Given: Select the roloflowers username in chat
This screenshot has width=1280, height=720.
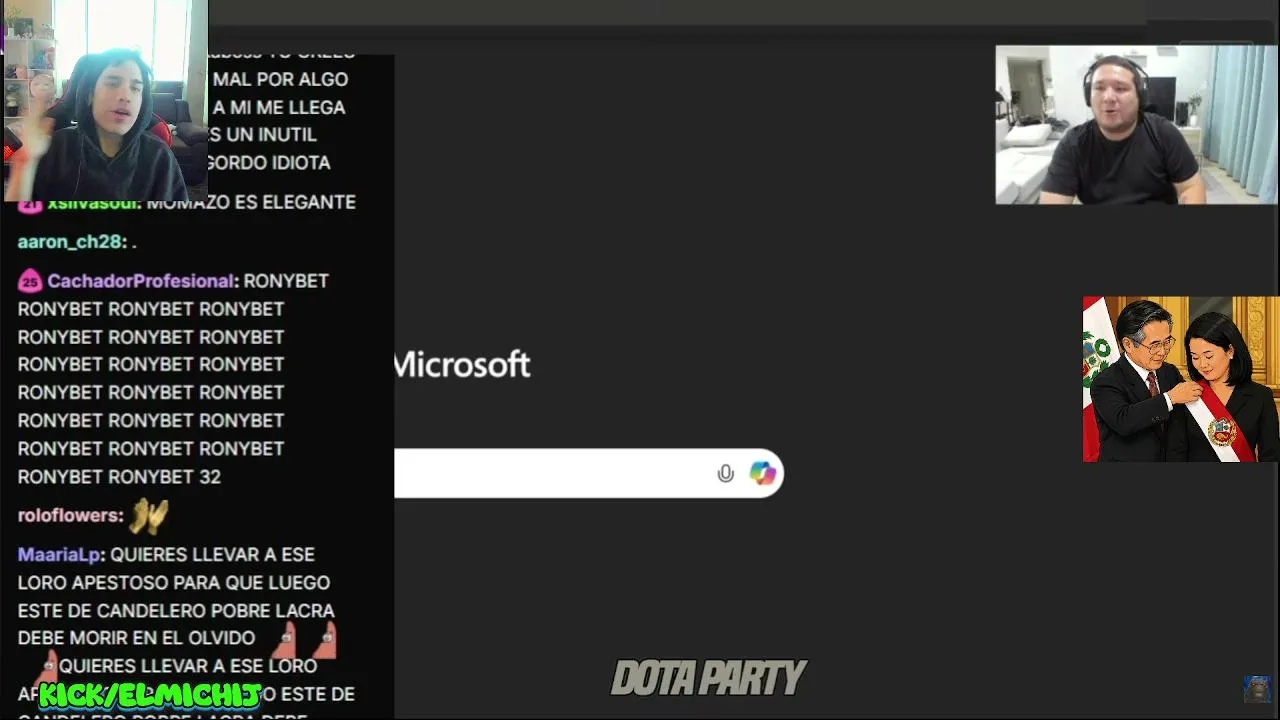Looking at the screenshot, I should coord(68,515).
